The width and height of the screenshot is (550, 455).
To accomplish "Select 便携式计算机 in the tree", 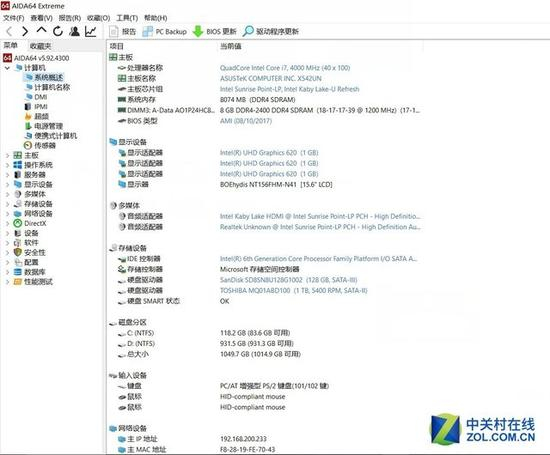I will coord(51,136).
